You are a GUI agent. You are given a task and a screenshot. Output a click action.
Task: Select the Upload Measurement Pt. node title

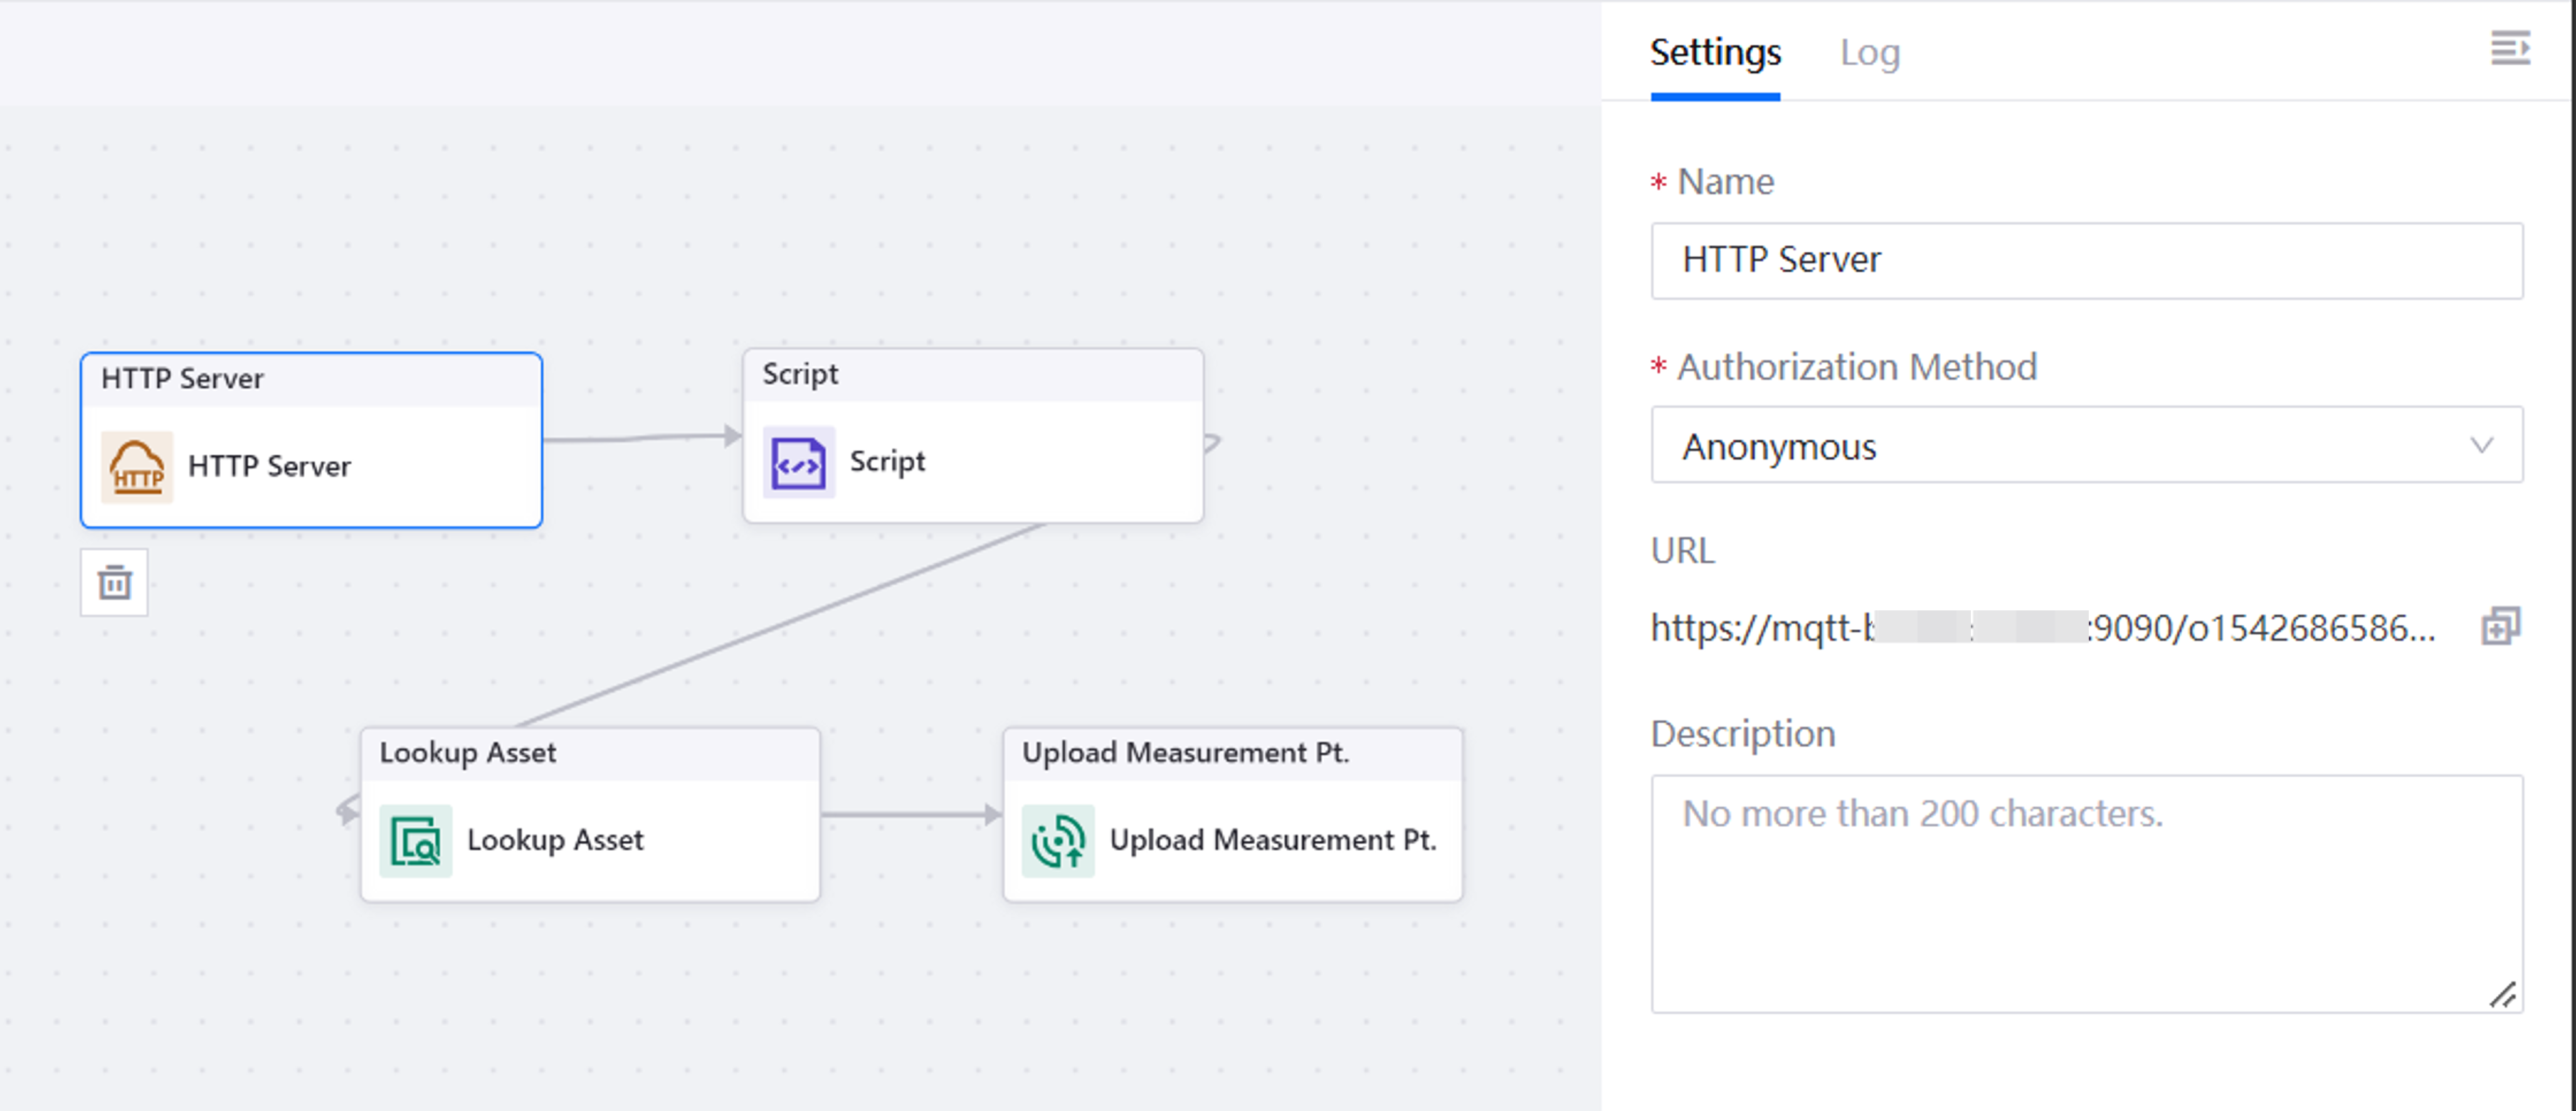1185,752
